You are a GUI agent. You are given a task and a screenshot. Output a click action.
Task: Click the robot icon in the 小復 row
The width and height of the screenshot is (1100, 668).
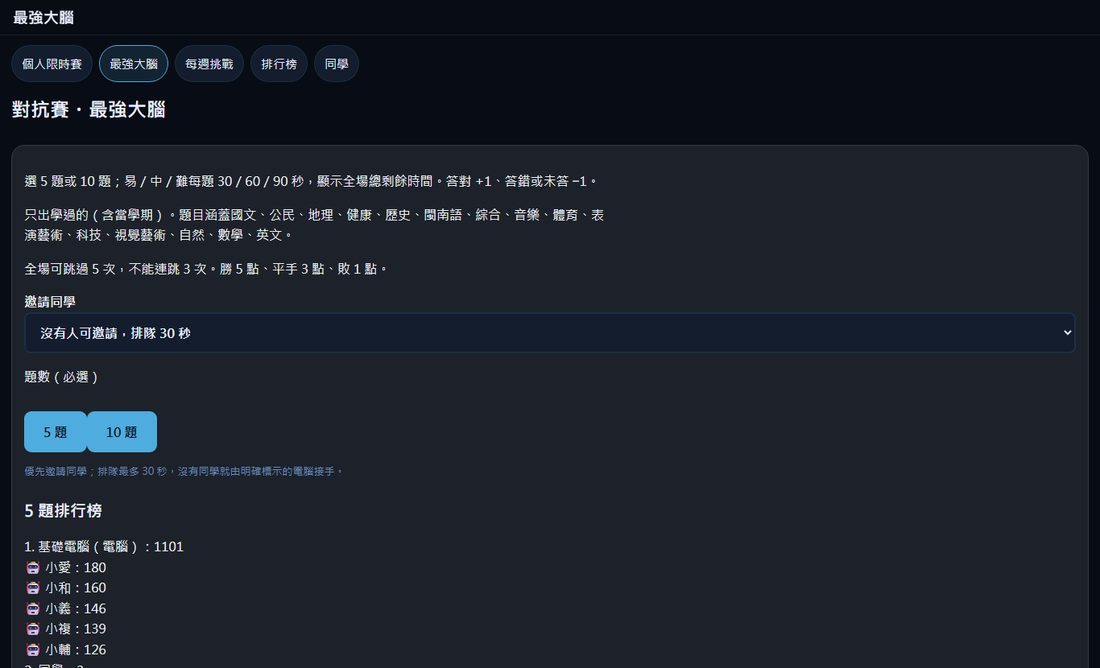point(32,629)
